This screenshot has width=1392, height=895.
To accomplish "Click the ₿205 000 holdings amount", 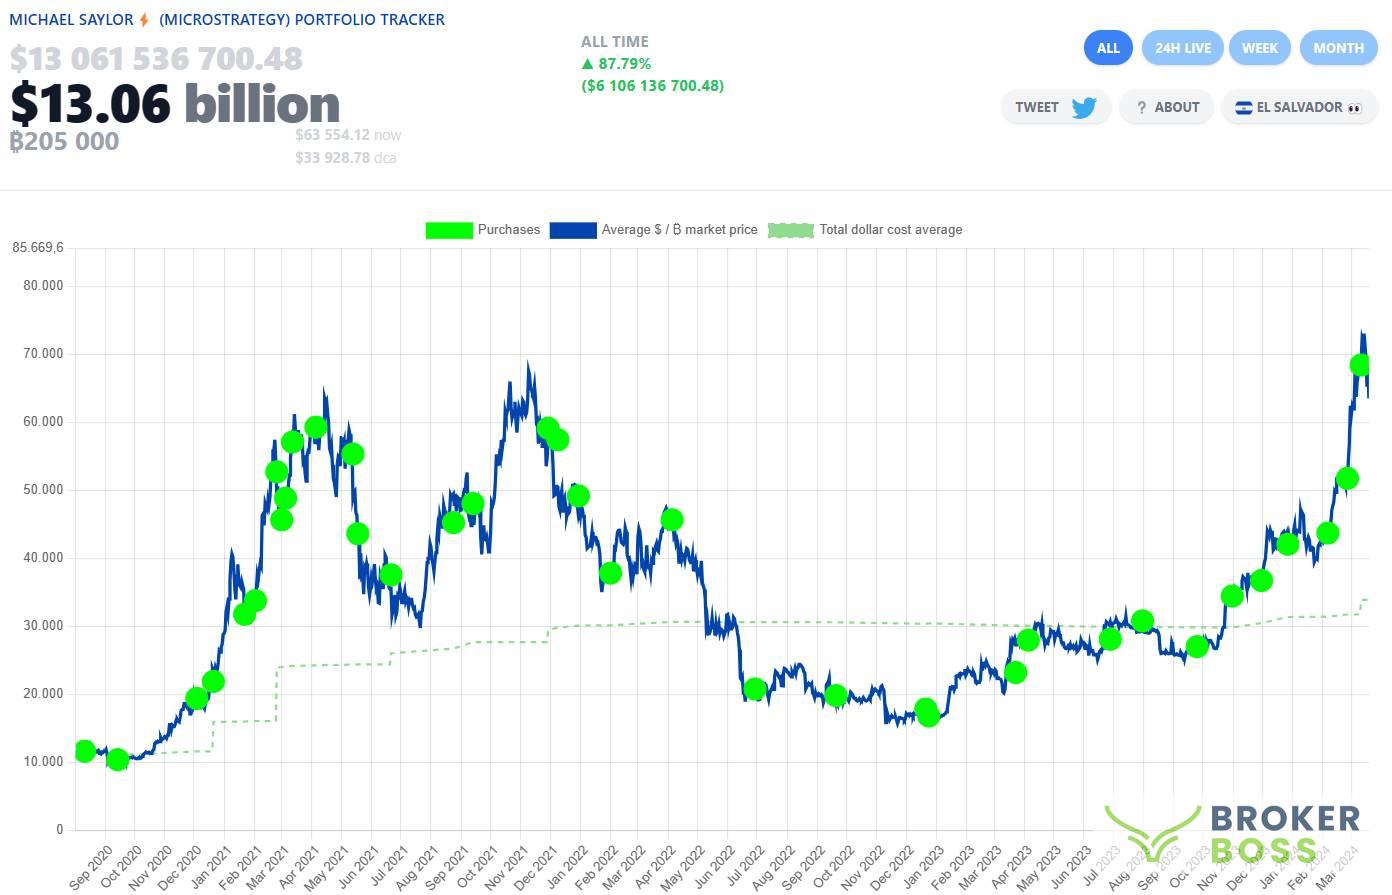I will point(65,142).
